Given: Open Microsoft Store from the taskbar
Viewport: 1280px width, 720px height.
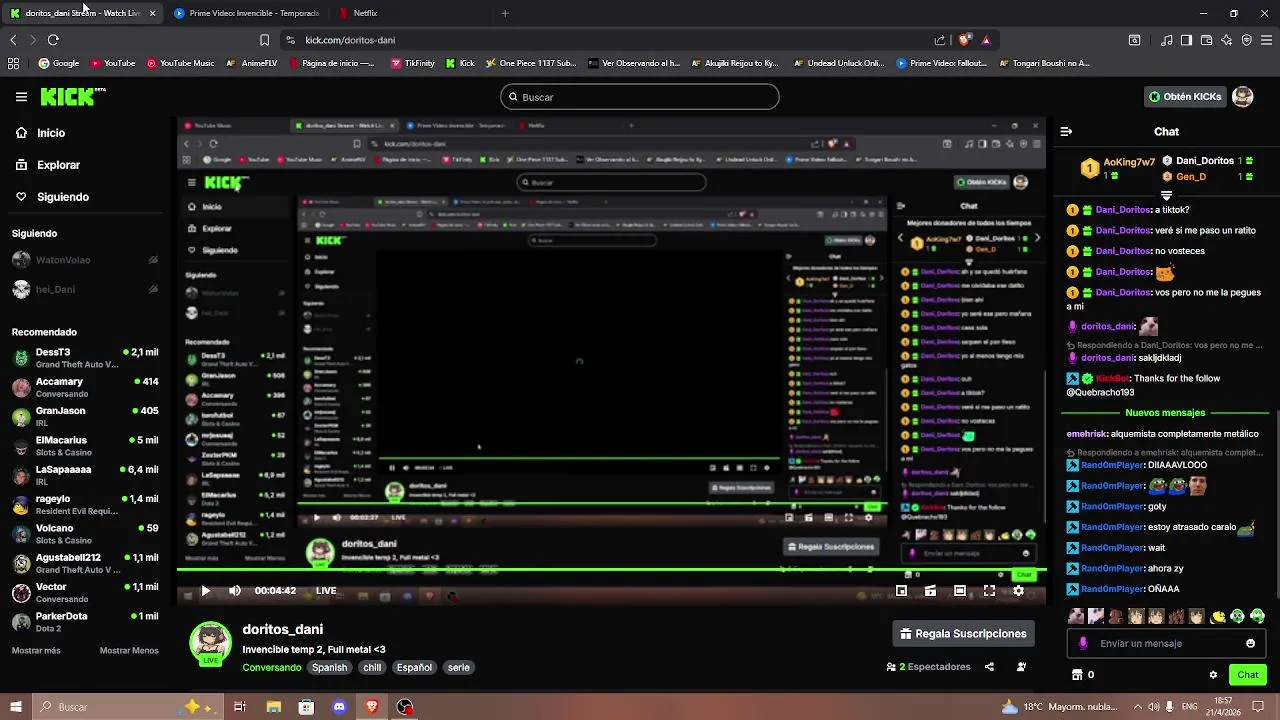Looking at the screenshot, I should click(x=306, y=707).
